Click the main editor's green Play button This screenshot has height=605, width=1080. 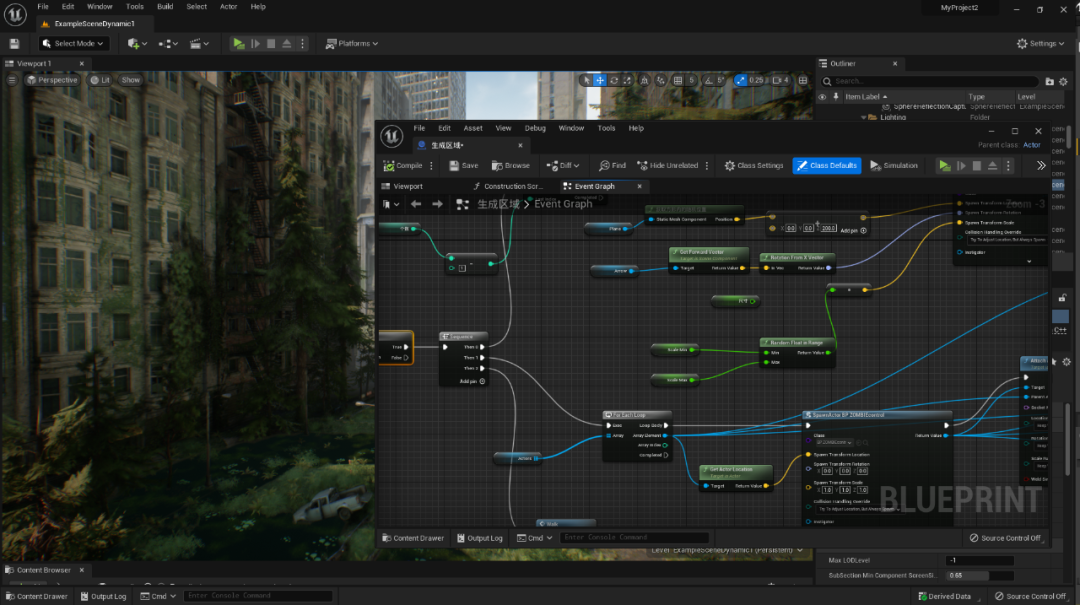point(238,44)
